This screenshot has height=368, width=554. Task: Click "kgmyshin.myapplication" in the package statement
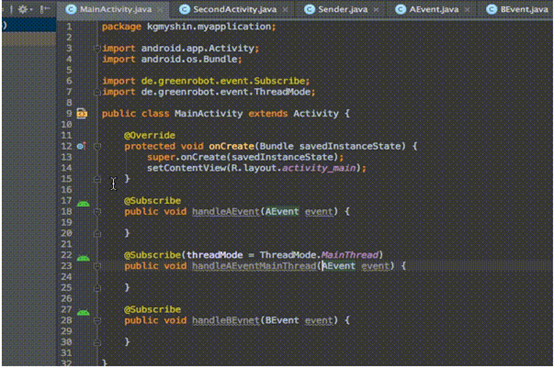(209, 27)
